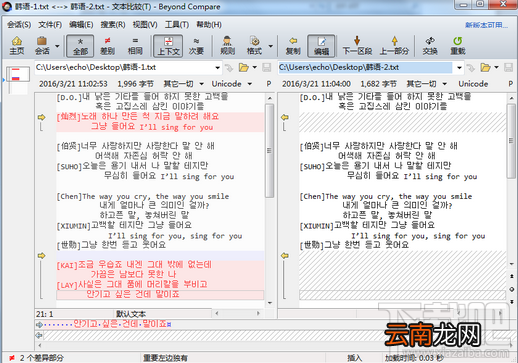
Task: Click the 复制 copy arrow icon
Action: click(x=293, y=41)
